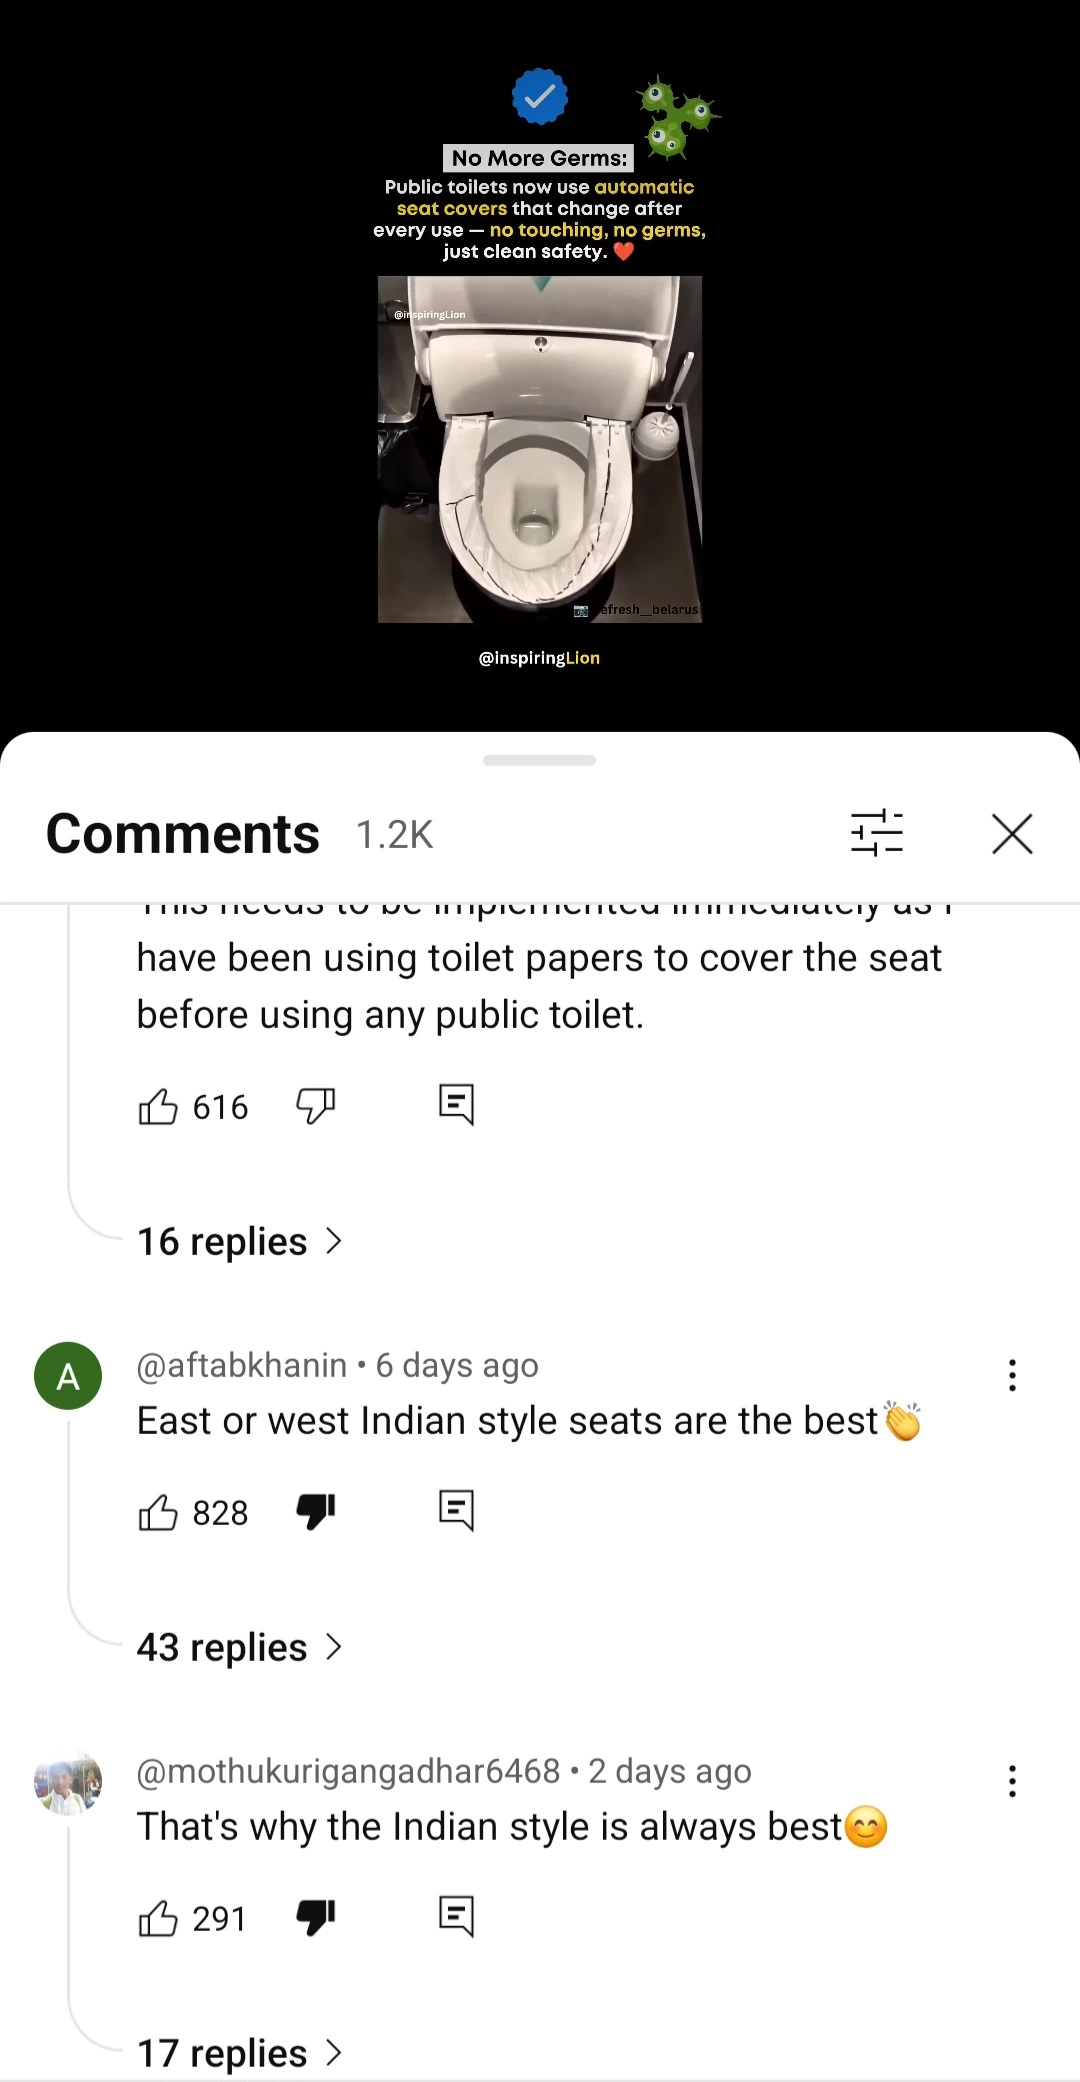Undo dislike on Indian style always best comment
The image size is (1080, 2082).
tap(316, 1918)
